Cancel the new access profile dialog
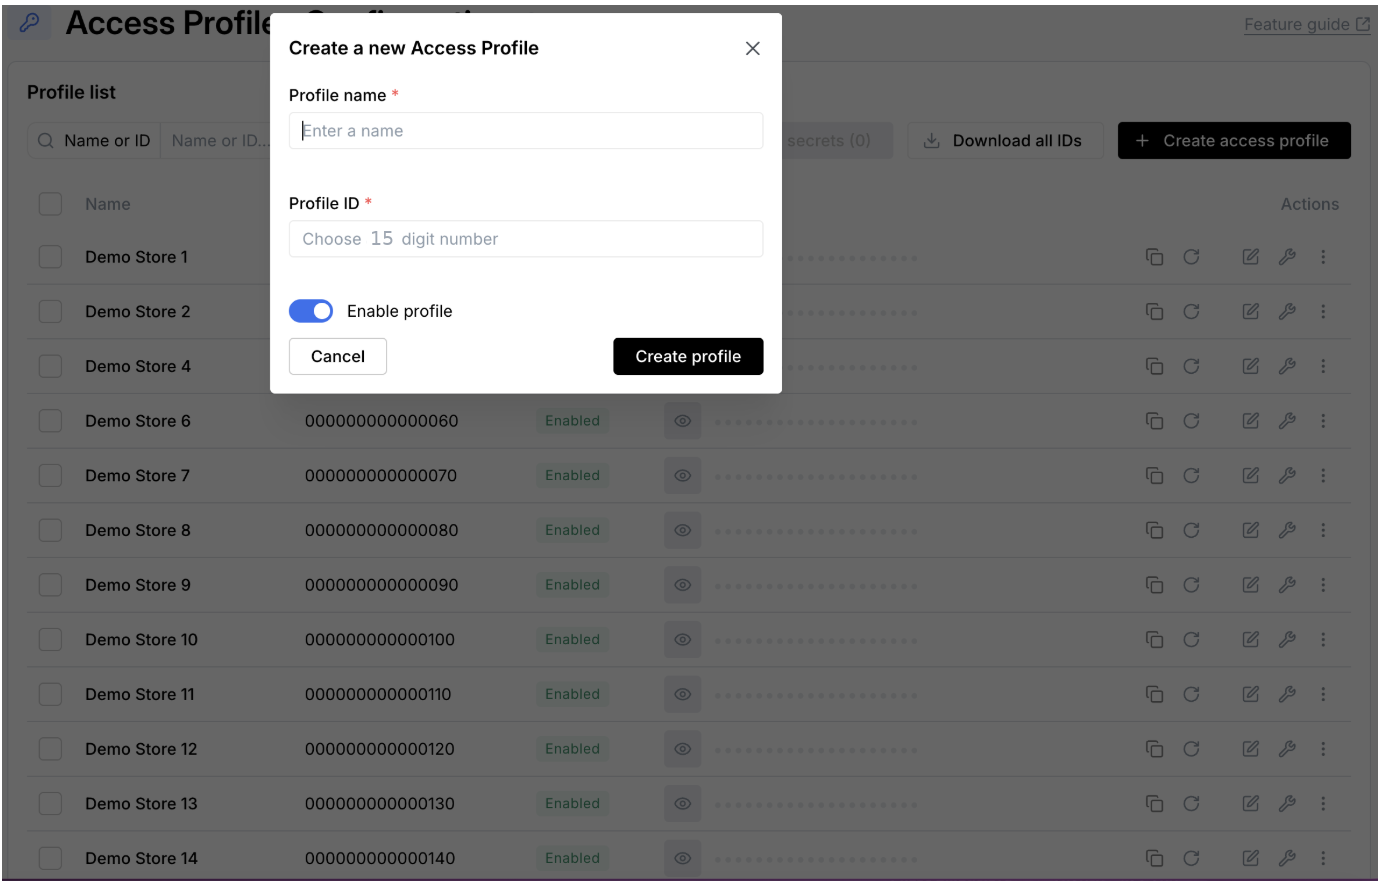This screenshot has height=881, width=1380. 338,357
